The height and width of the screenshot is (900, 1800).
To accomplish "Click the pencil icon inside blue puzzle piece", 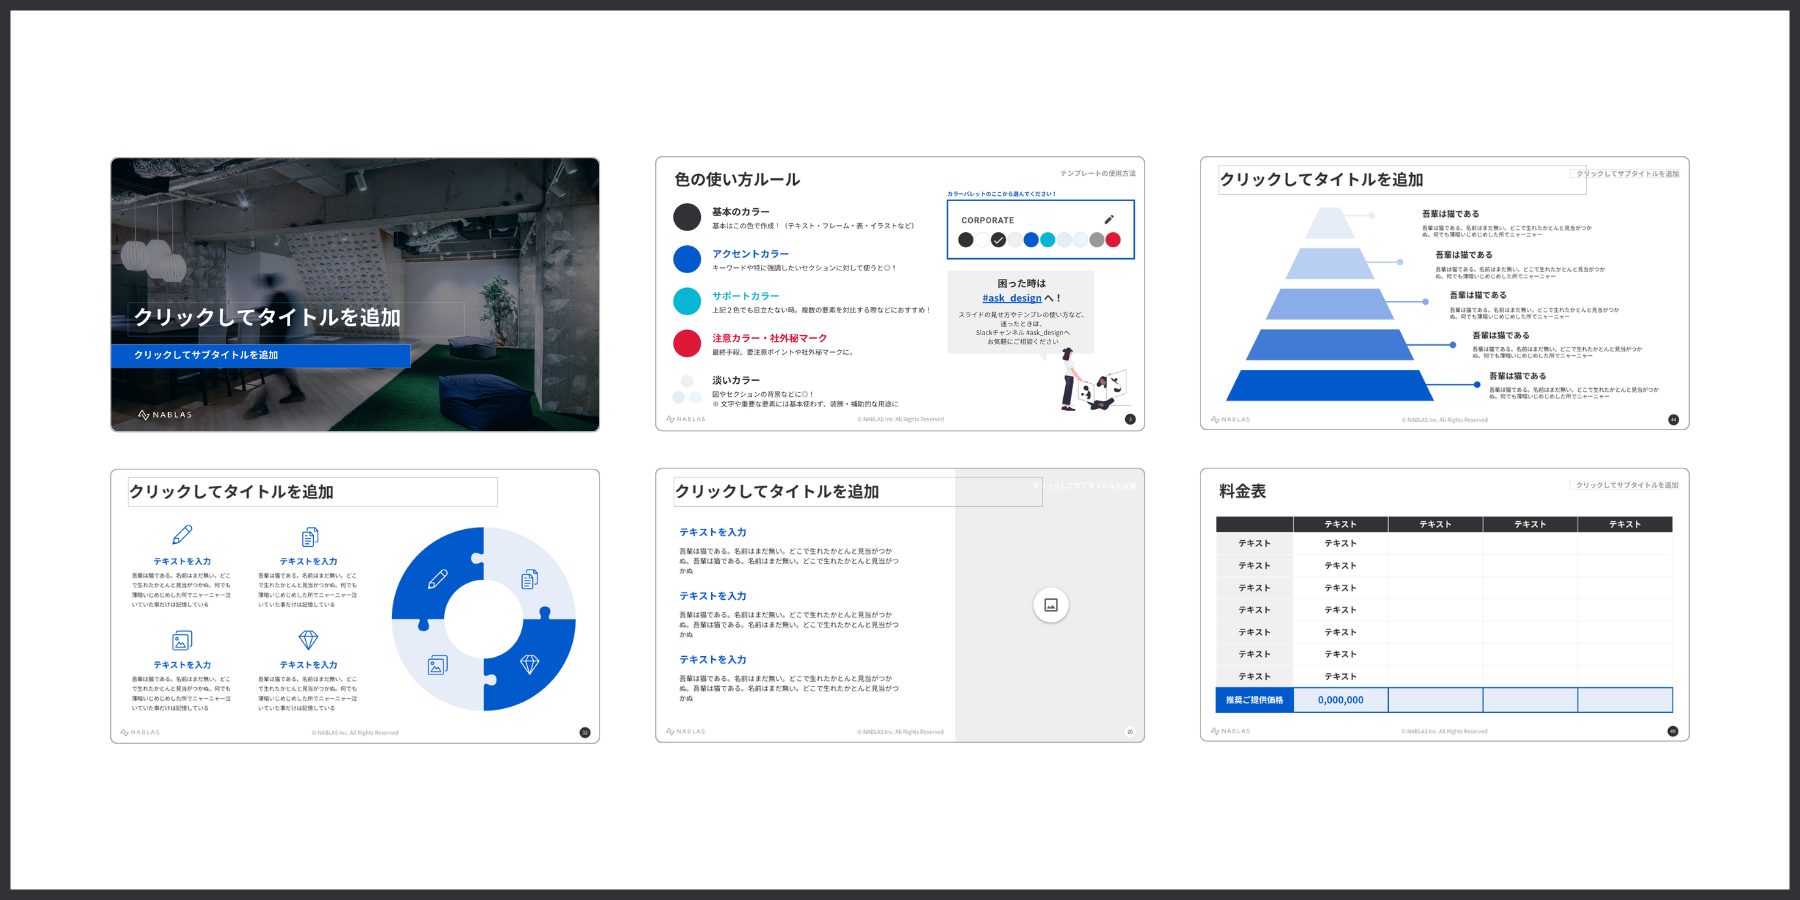I will [437, 579].
